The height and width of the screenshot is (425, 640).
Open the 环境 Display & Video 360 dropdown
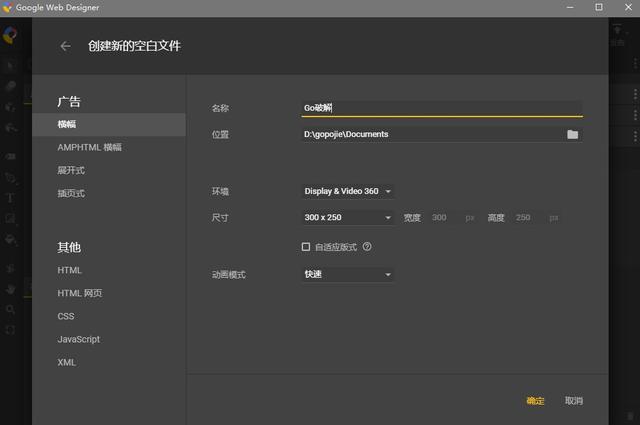[x=348, y=191]
